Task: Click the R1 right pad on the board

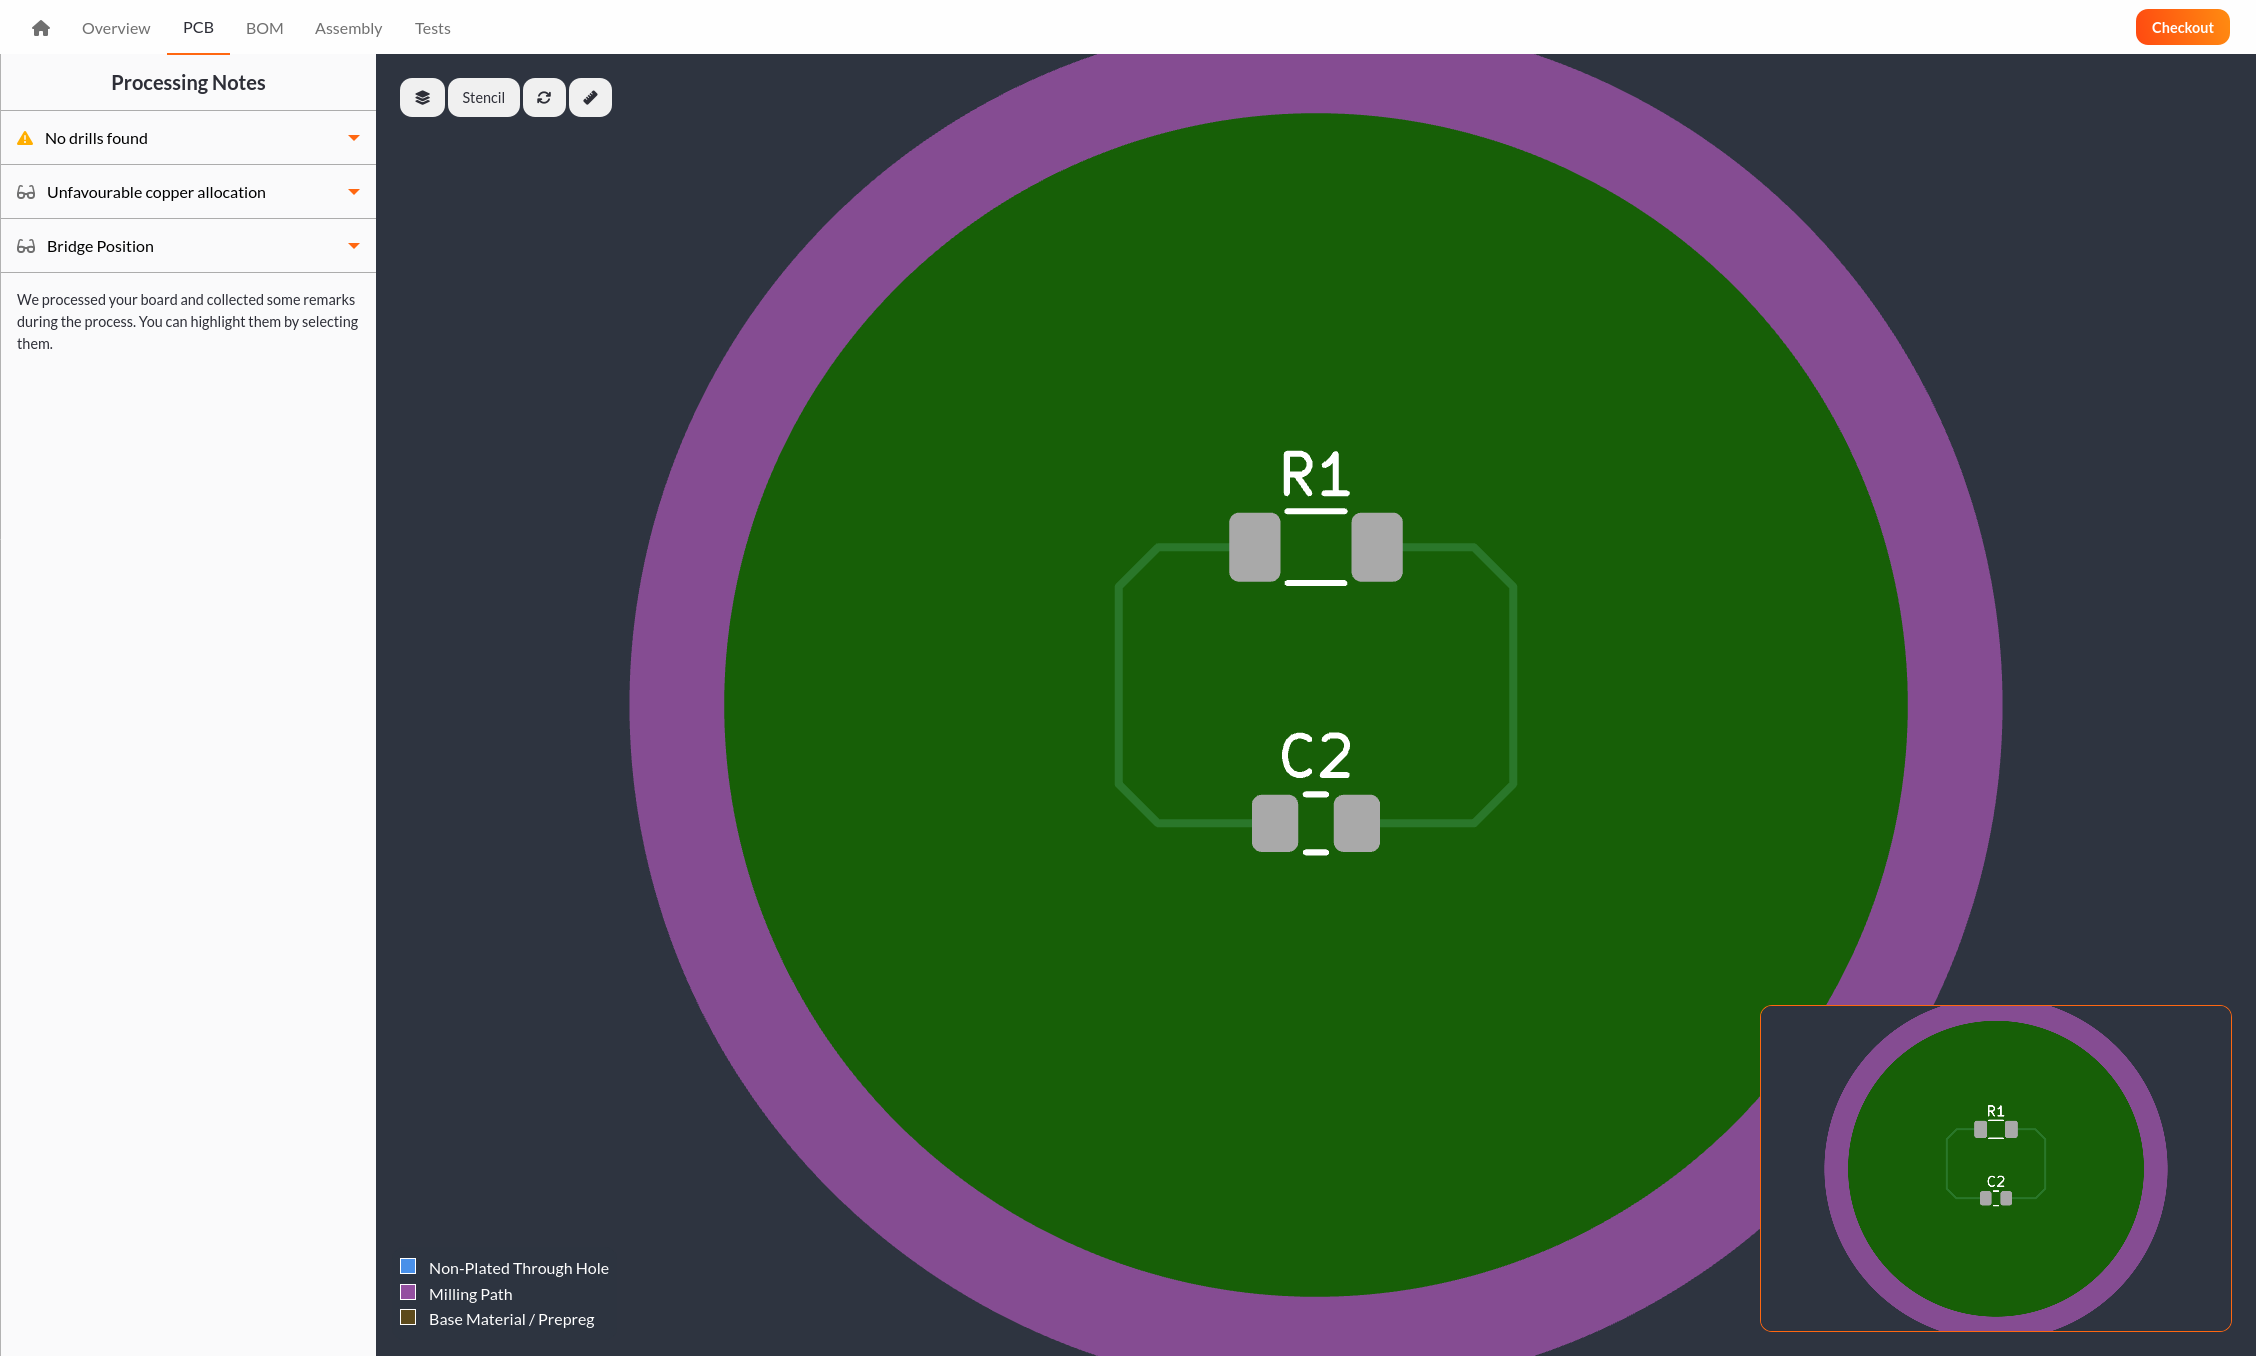Action: click(1377, 547)
